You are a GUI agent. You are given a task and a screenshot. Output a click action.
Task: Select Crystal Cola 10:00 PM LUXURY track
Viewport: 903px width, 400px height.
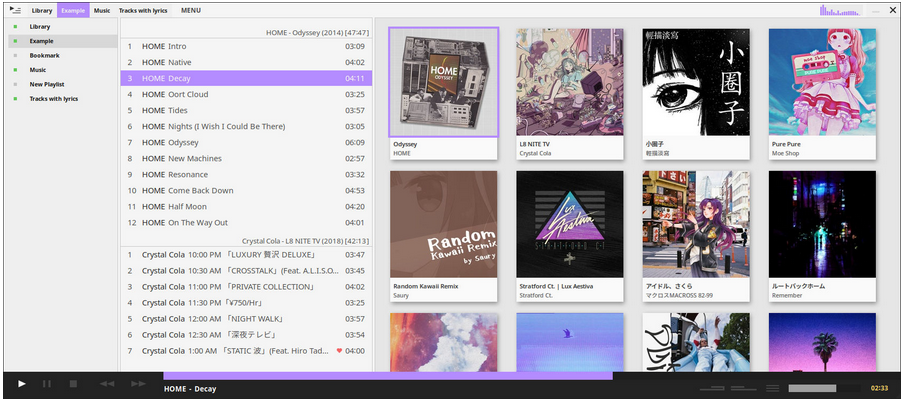246,254
